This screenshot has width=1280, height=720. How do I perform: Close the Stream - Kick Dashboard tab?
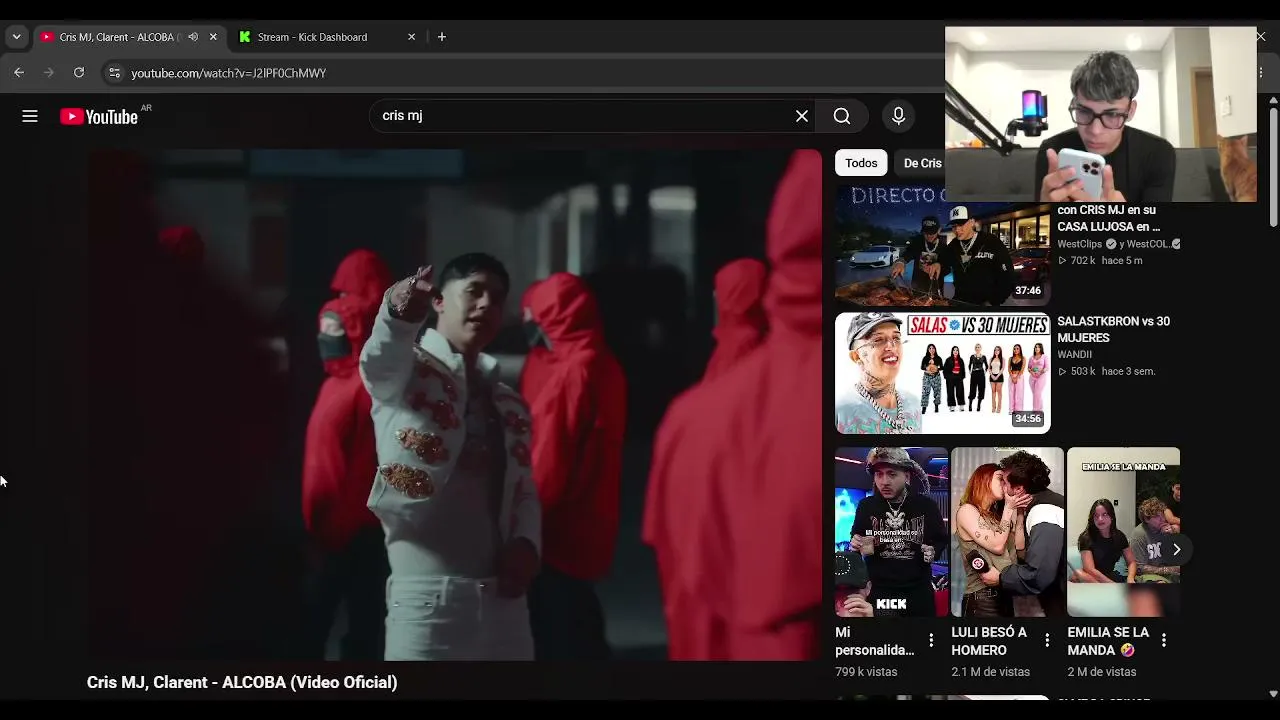411,37
